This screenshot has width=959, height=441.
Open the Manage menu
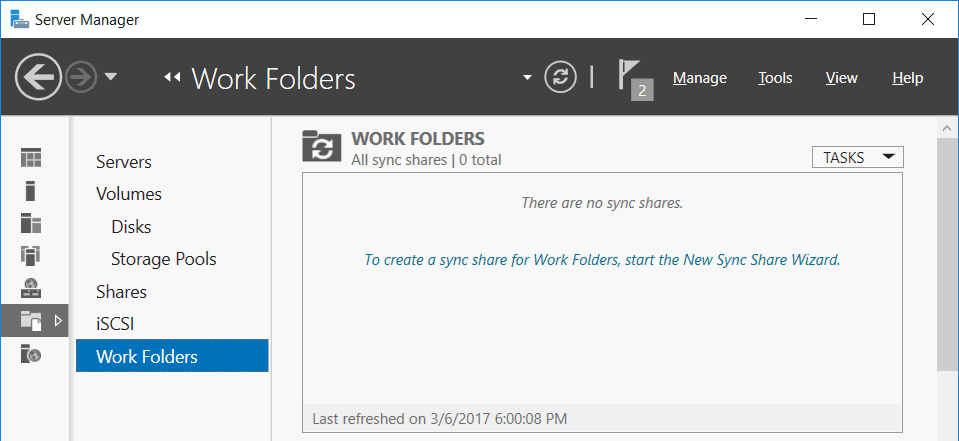point(700,78)
